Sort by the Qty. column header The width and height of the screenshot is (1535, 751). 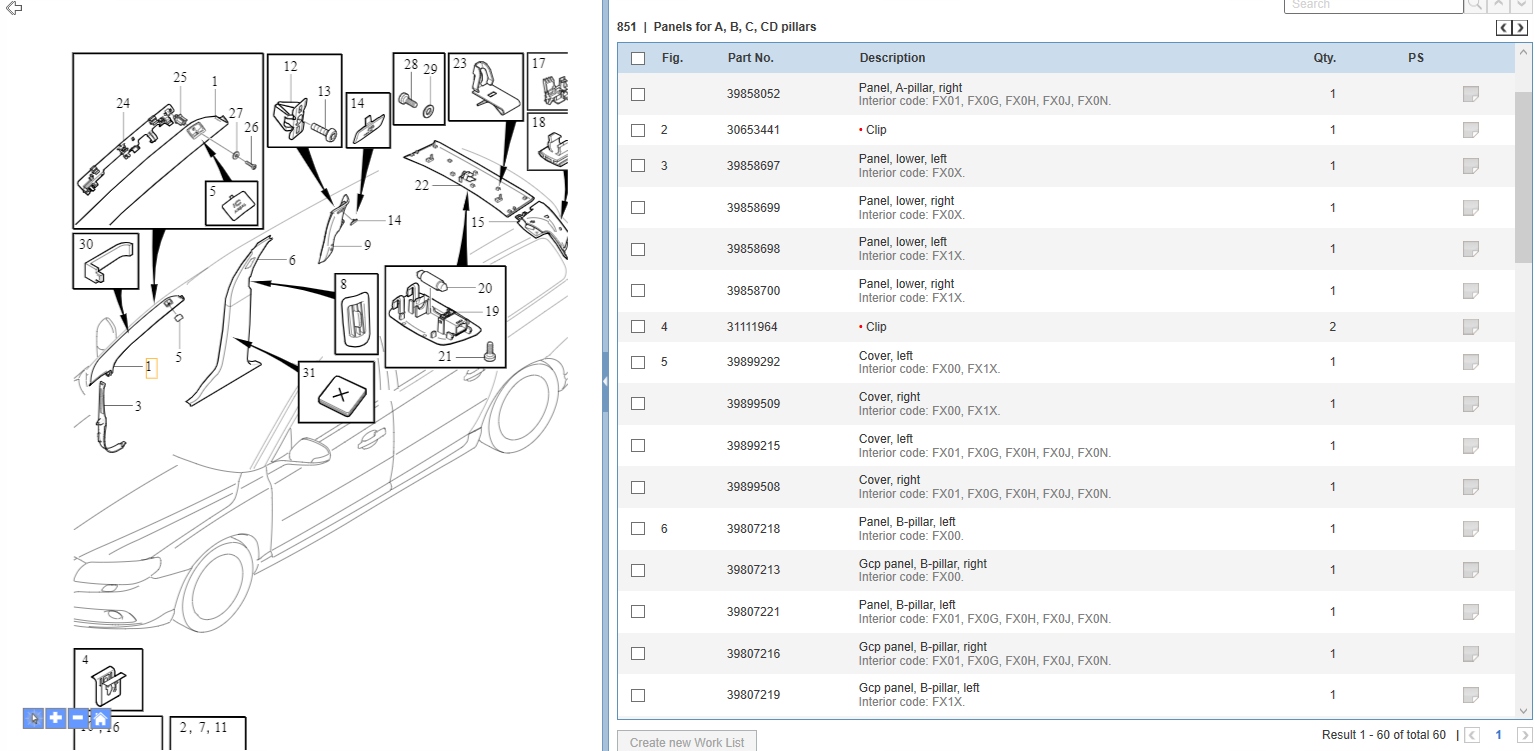point(1325,58)
